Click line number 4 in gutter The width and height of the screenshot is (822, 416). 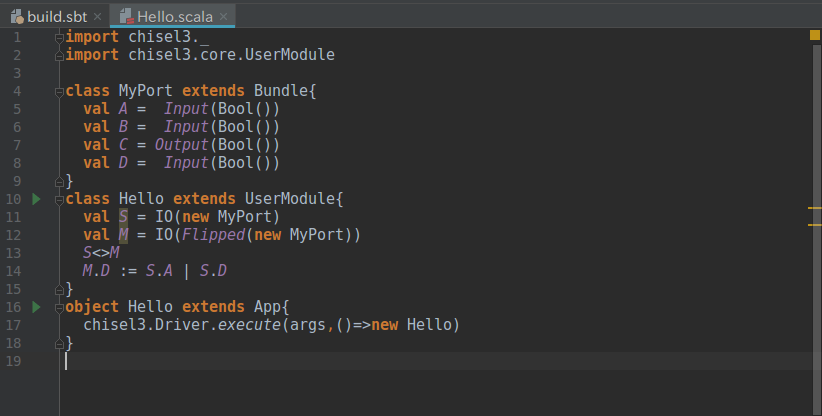pyautogui.click(x=17, y=91)
